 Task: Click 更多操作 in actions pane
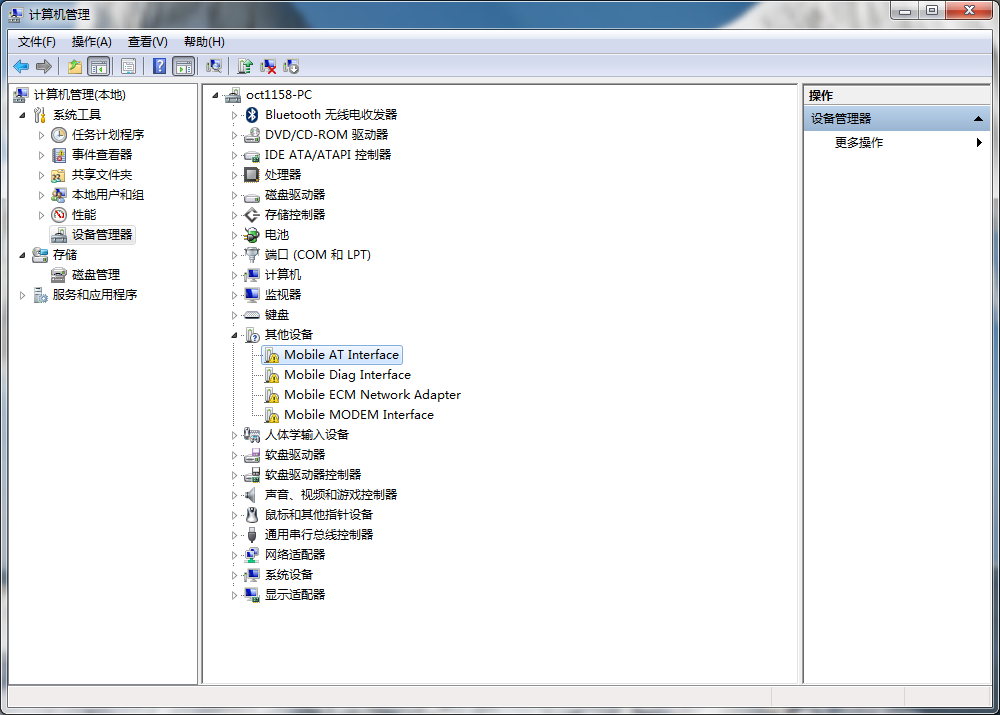tap(859, 143)
